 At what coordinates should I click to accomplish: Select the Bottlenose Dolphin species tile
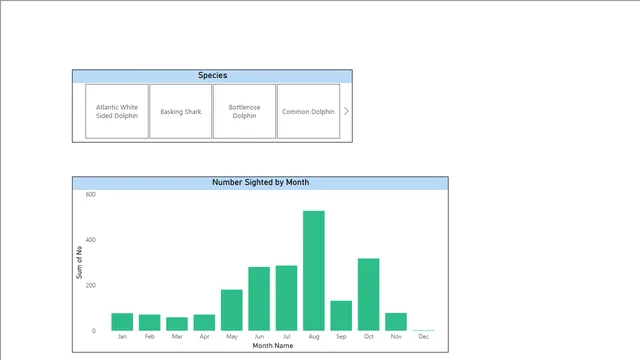click(x=244, y=111)
